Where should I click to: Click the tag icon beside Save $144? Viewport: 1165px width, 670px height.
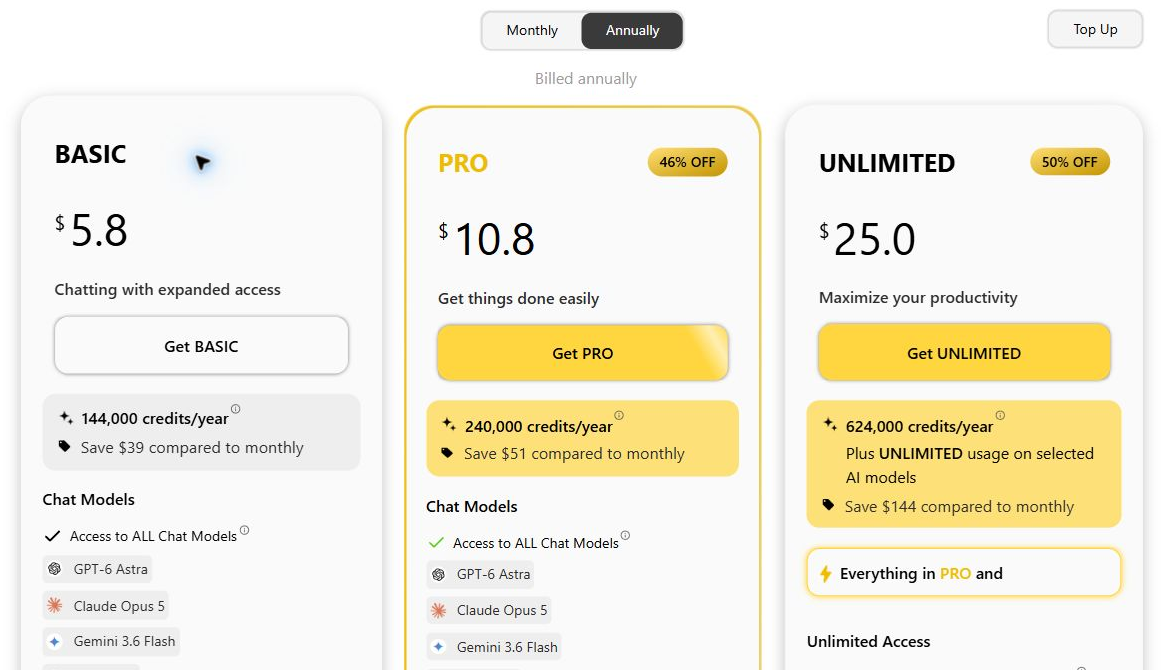pos(828,505)
